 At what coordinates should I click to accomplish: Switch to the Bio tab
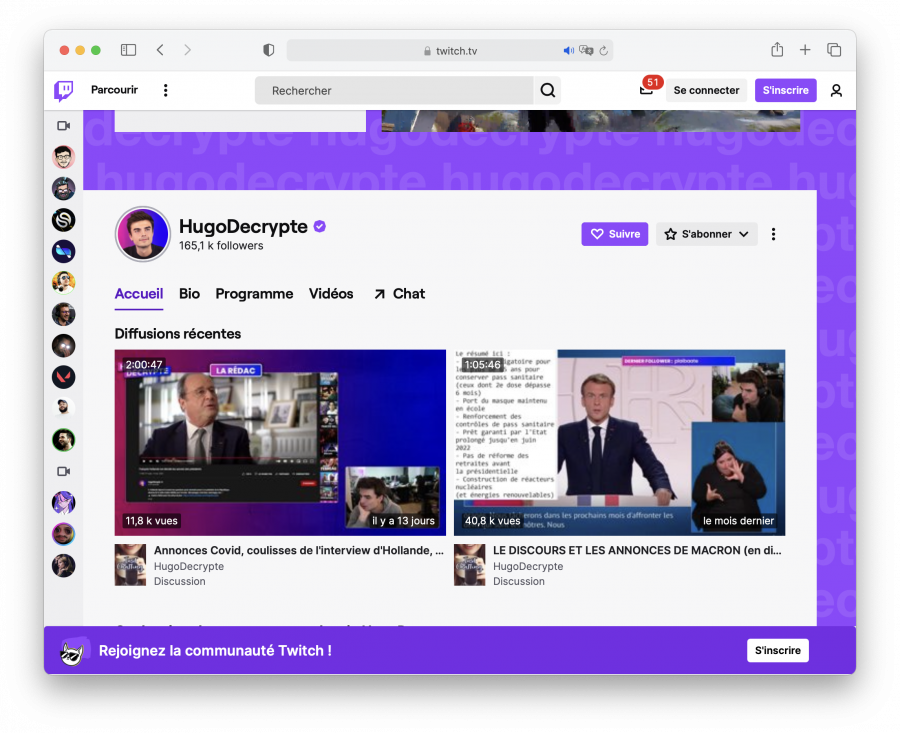[189, 294]
